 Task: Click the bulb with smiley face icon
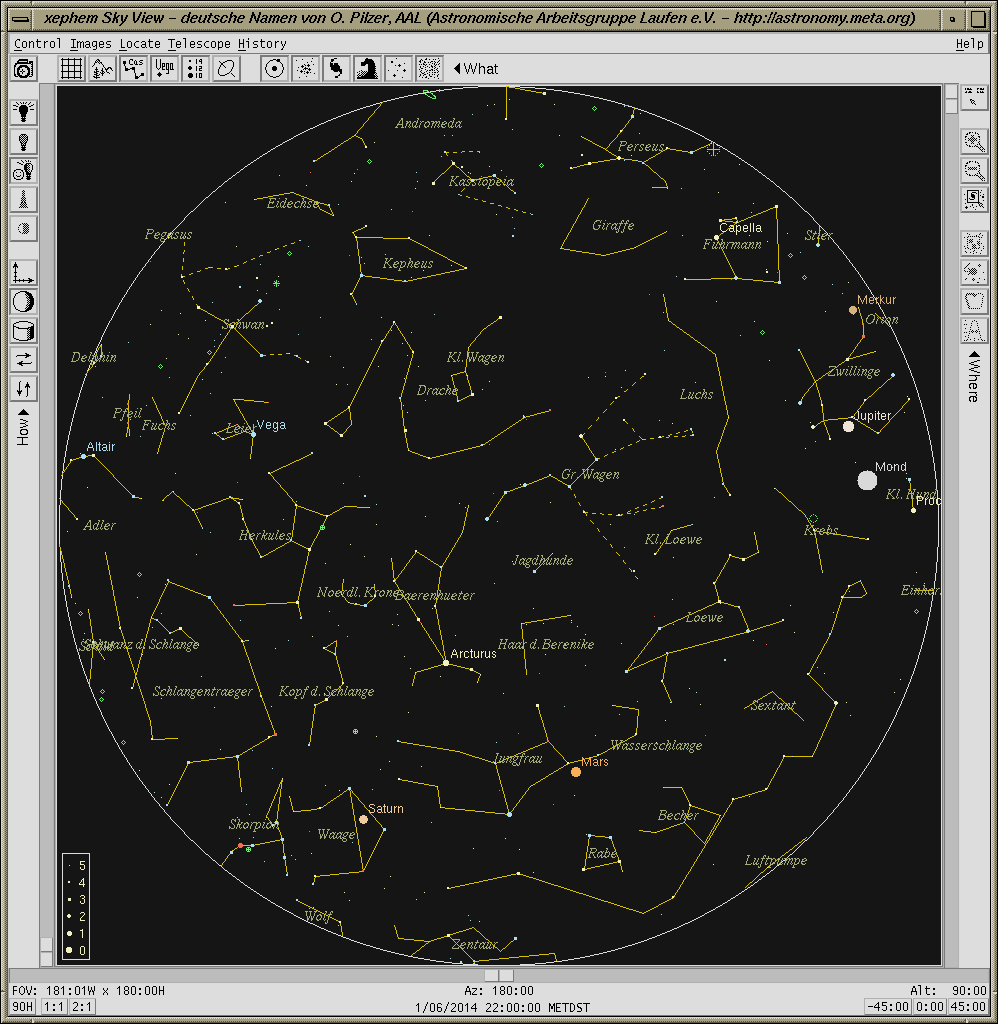[x=24, y=170]
